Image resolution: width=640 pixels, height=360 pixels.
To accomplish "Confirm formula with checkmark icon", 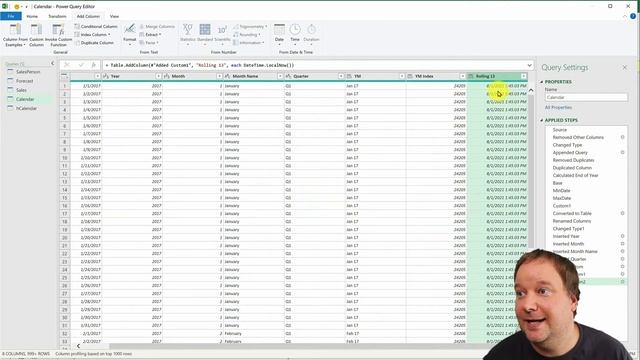I will coord(81,65).
